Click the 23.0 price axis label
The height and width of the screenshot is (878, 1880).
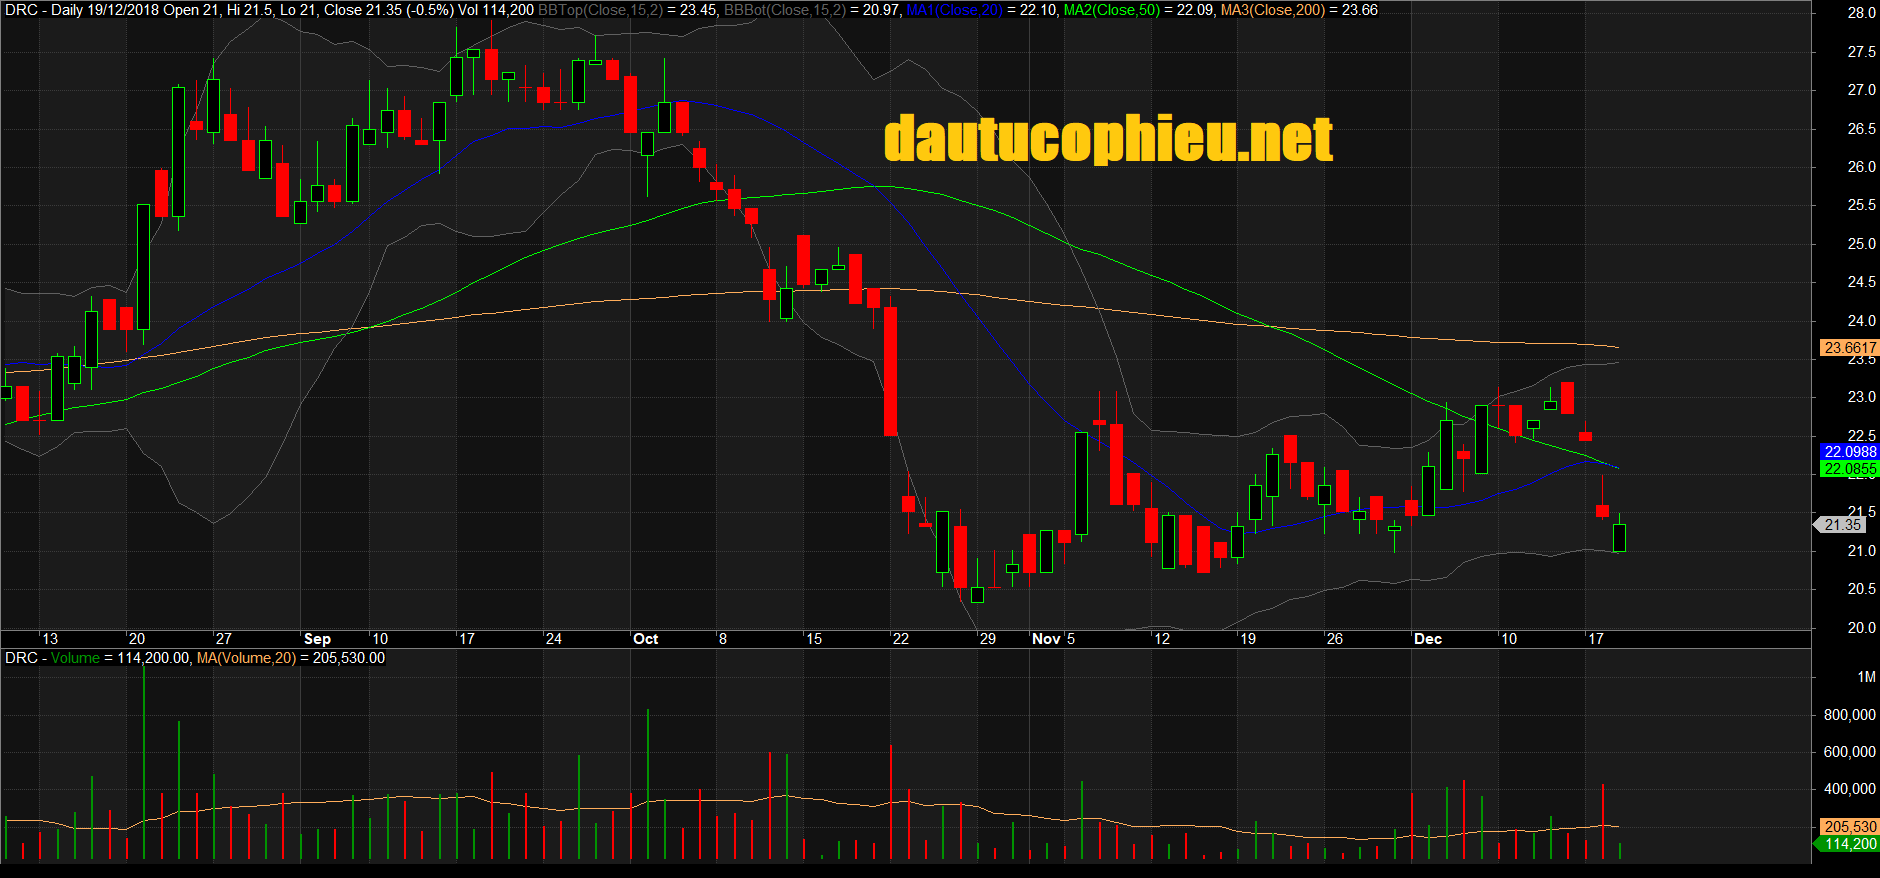coord(1861,397)
